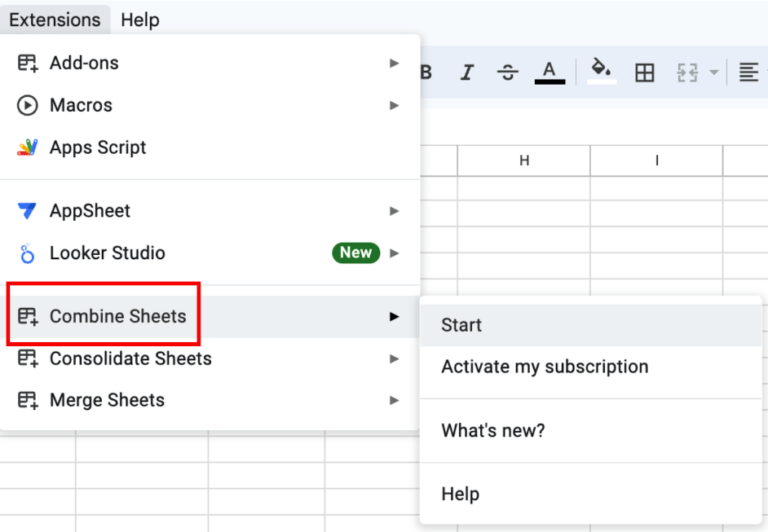Open What's new? in the submenu

(493, 431)
